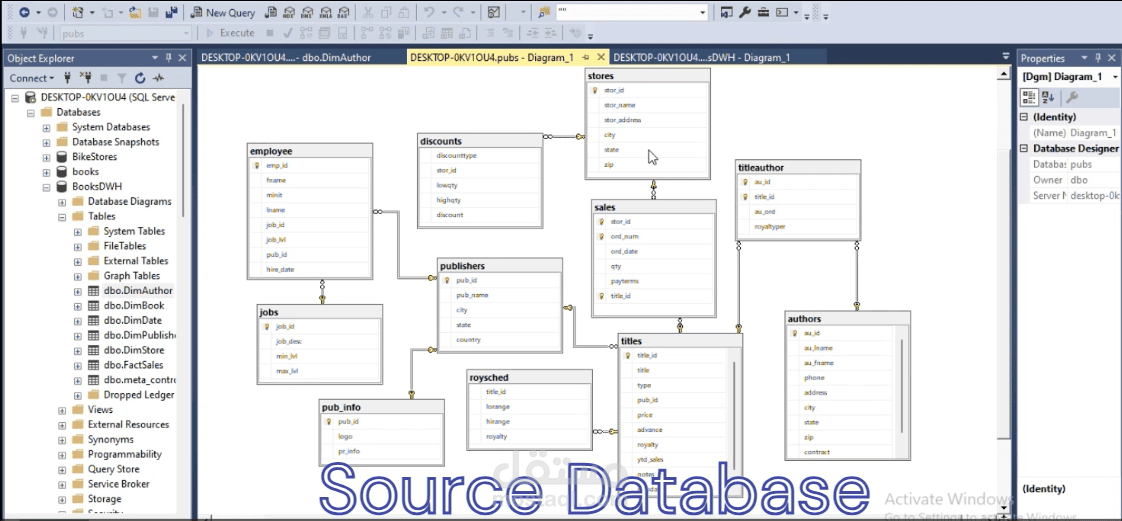Click the Undo arrow icon

[x=429, y=13]
